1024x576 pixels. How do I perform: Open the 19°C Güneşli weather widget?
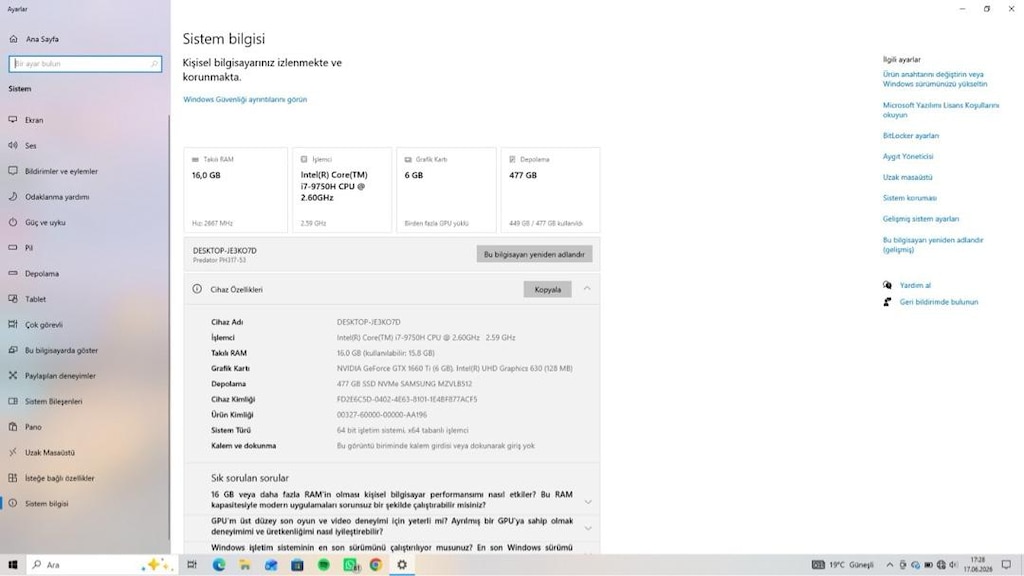[x=842, y=565]
